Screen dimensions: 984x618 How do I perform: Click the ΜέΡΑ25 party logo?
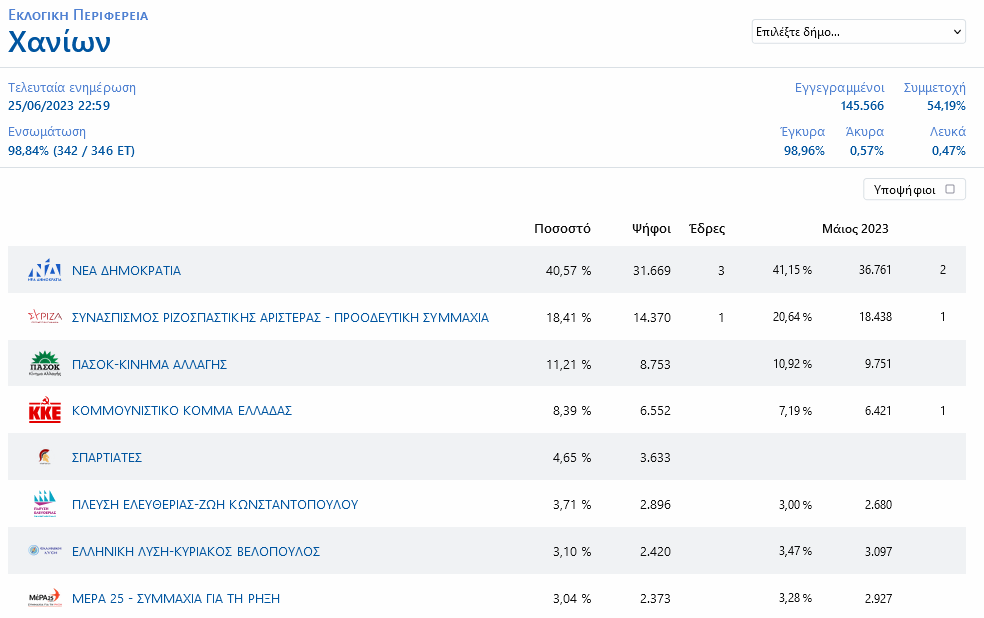45,598
